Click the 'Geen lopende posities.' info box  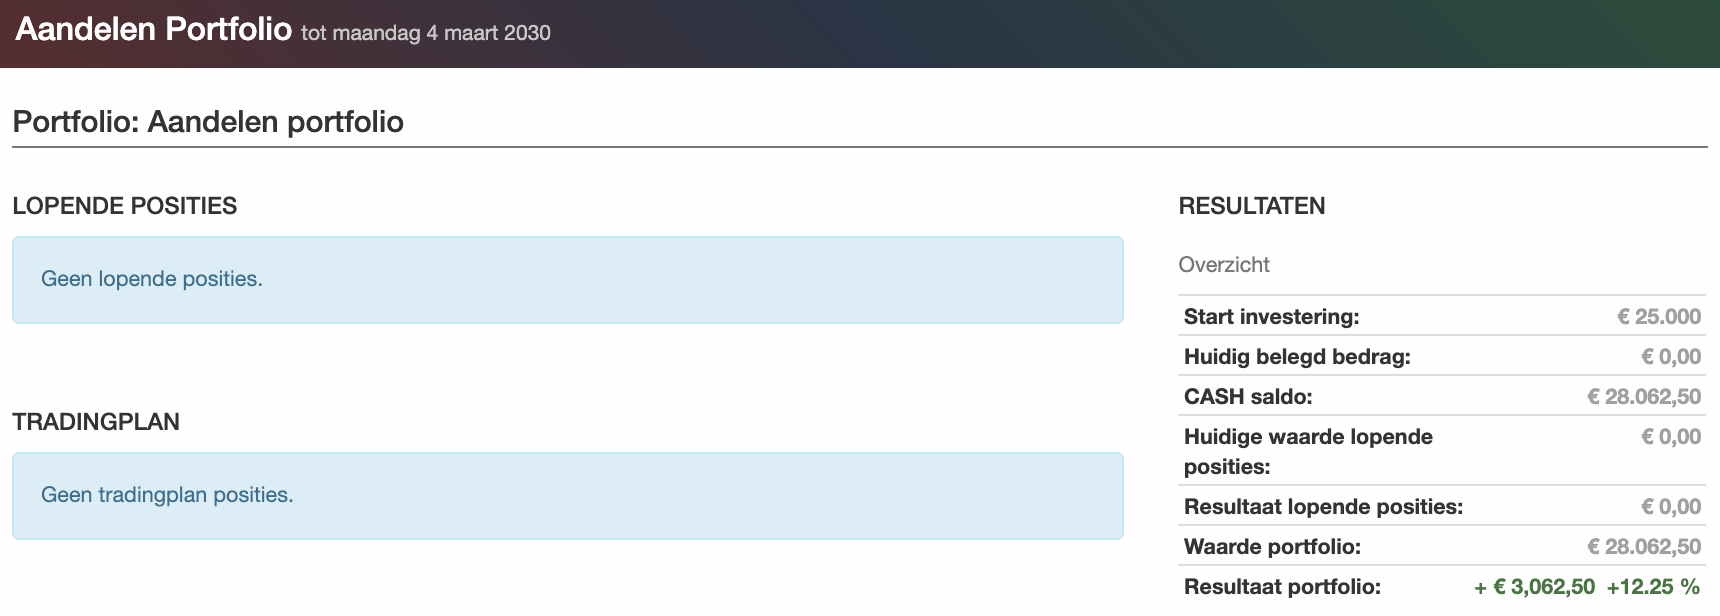[x=568, y=280]
